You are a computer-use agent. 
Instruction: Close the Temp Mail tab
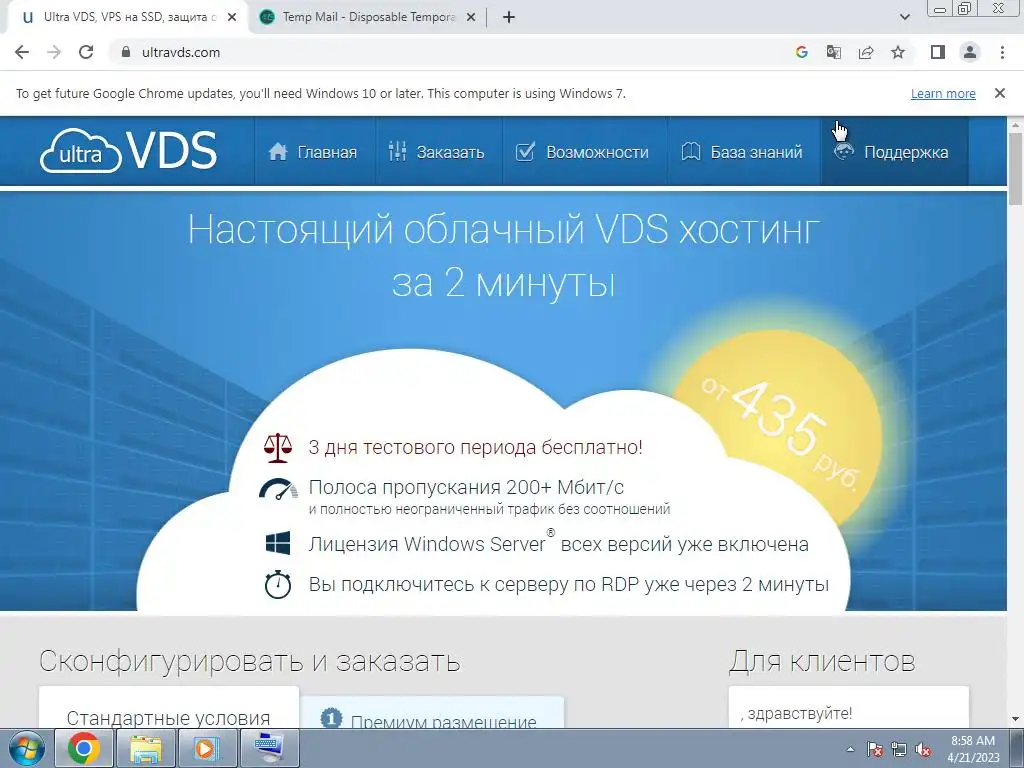click(x=471, y=17)
